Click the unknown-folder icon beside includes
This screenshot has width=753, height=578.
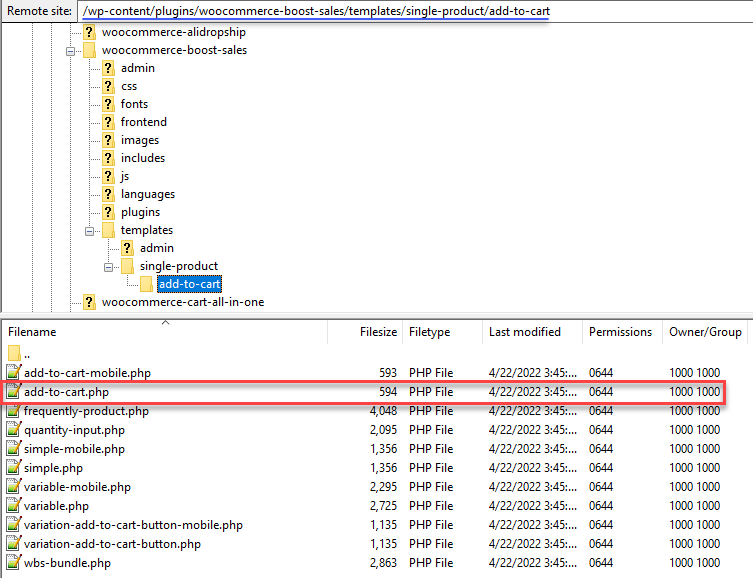[x=108, y=158]
